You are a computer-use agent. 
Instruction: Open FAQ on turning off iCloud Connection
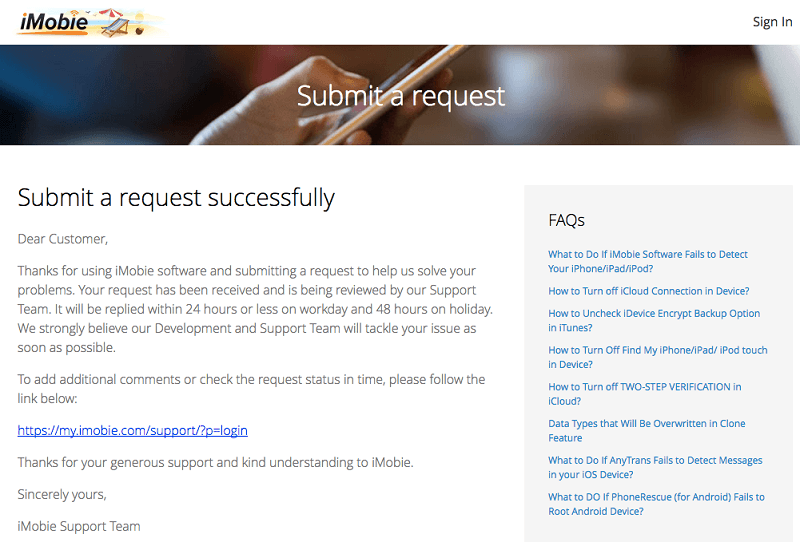tap(648, 291)
